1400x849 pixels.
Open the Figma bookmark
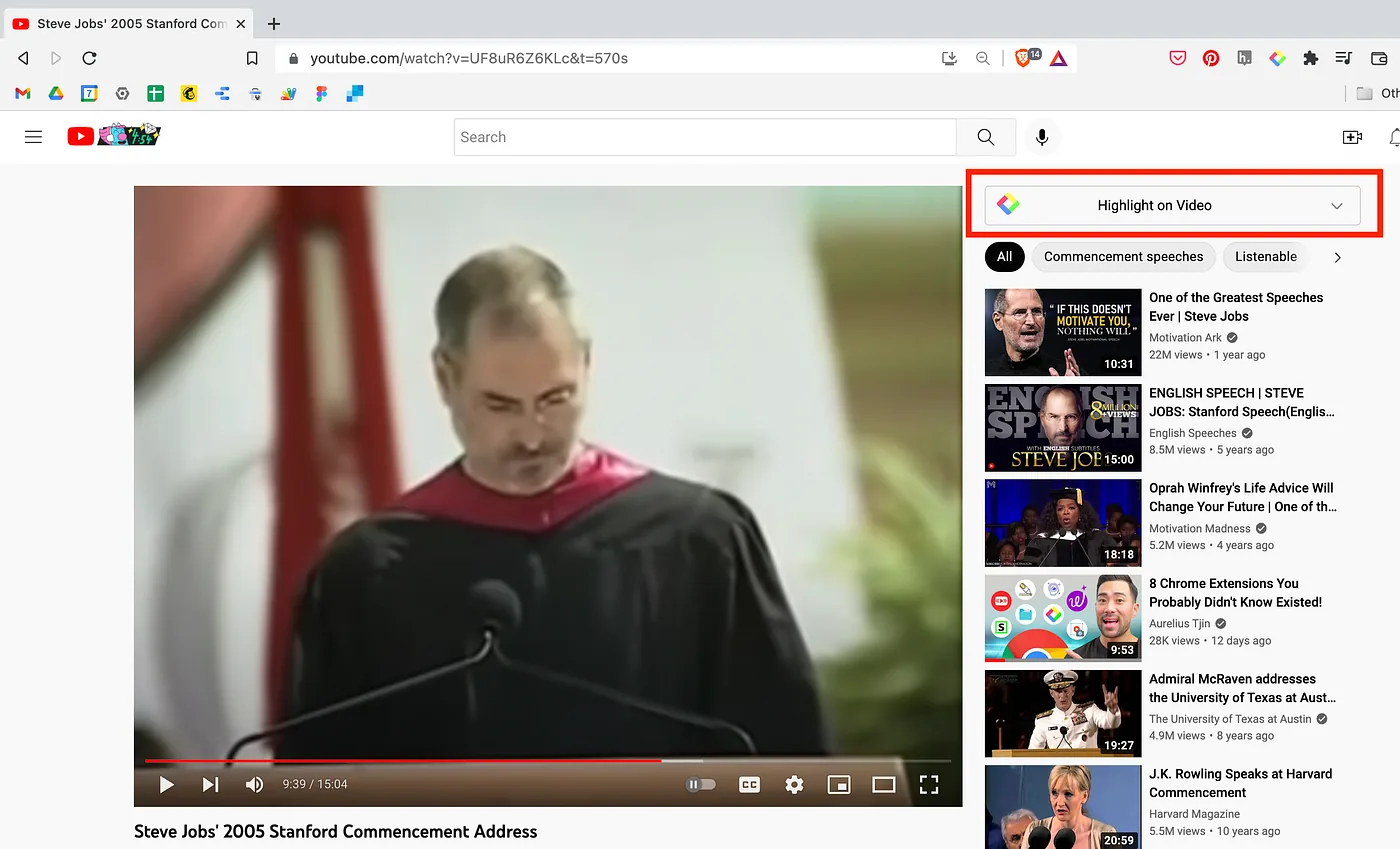point(321,93)
